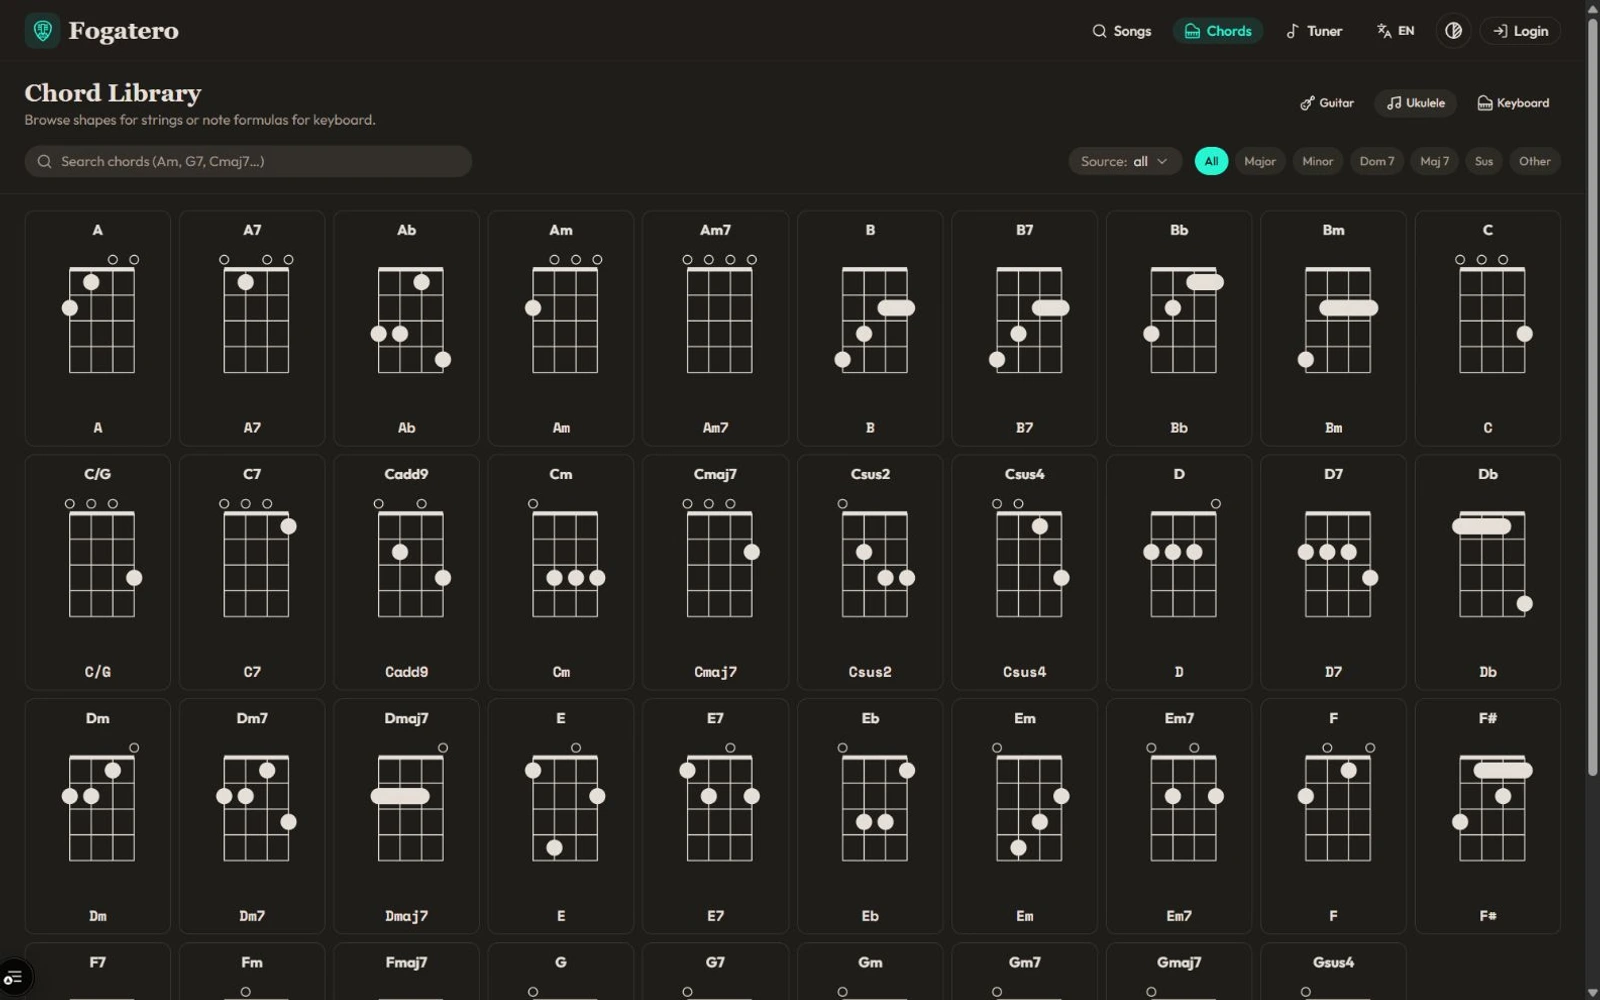This screenshot has height=1000, width=1600.
Task: Click the magnifier icon in search box
Action: coord(45,161)
